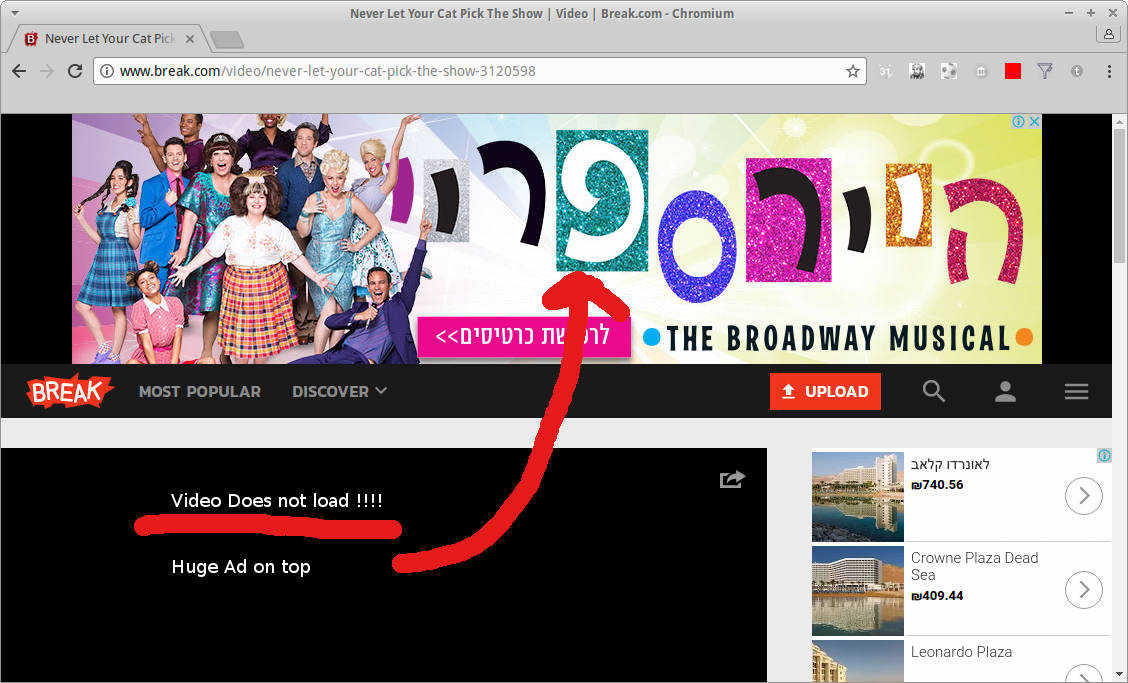1128x683 pixels.
Task: Click the AdChoices icon on hotel sidebar ad
Action: click(x=1104, y=456)
